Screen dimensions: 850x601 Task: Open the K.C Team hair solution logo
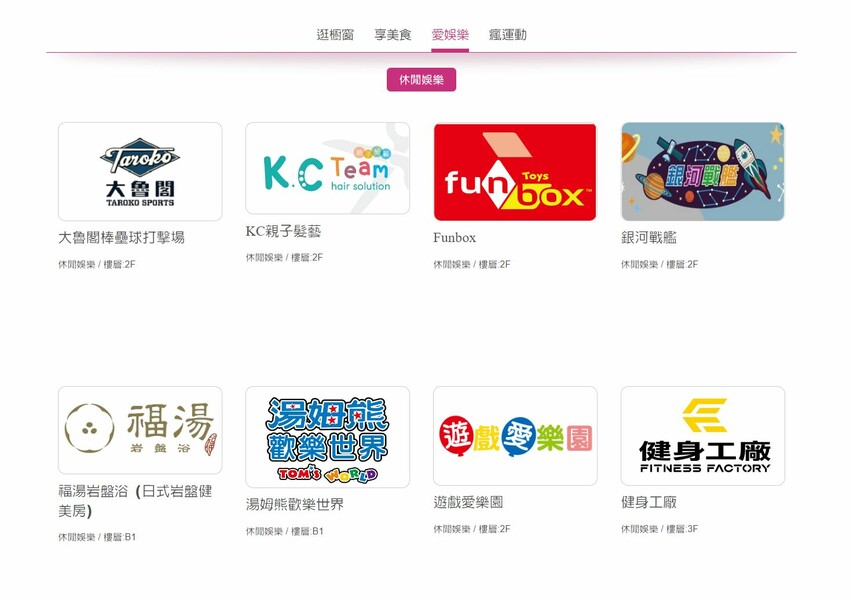tap(327, 168)
